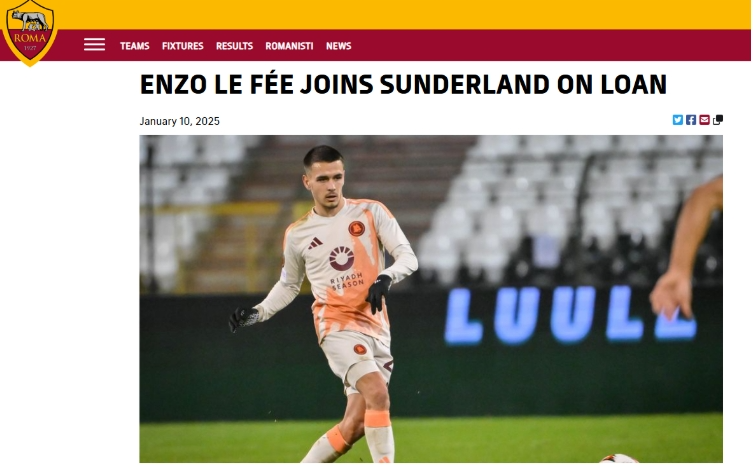
Task: Click the January 10, 2025 date
Action: (x=180, y=121)
